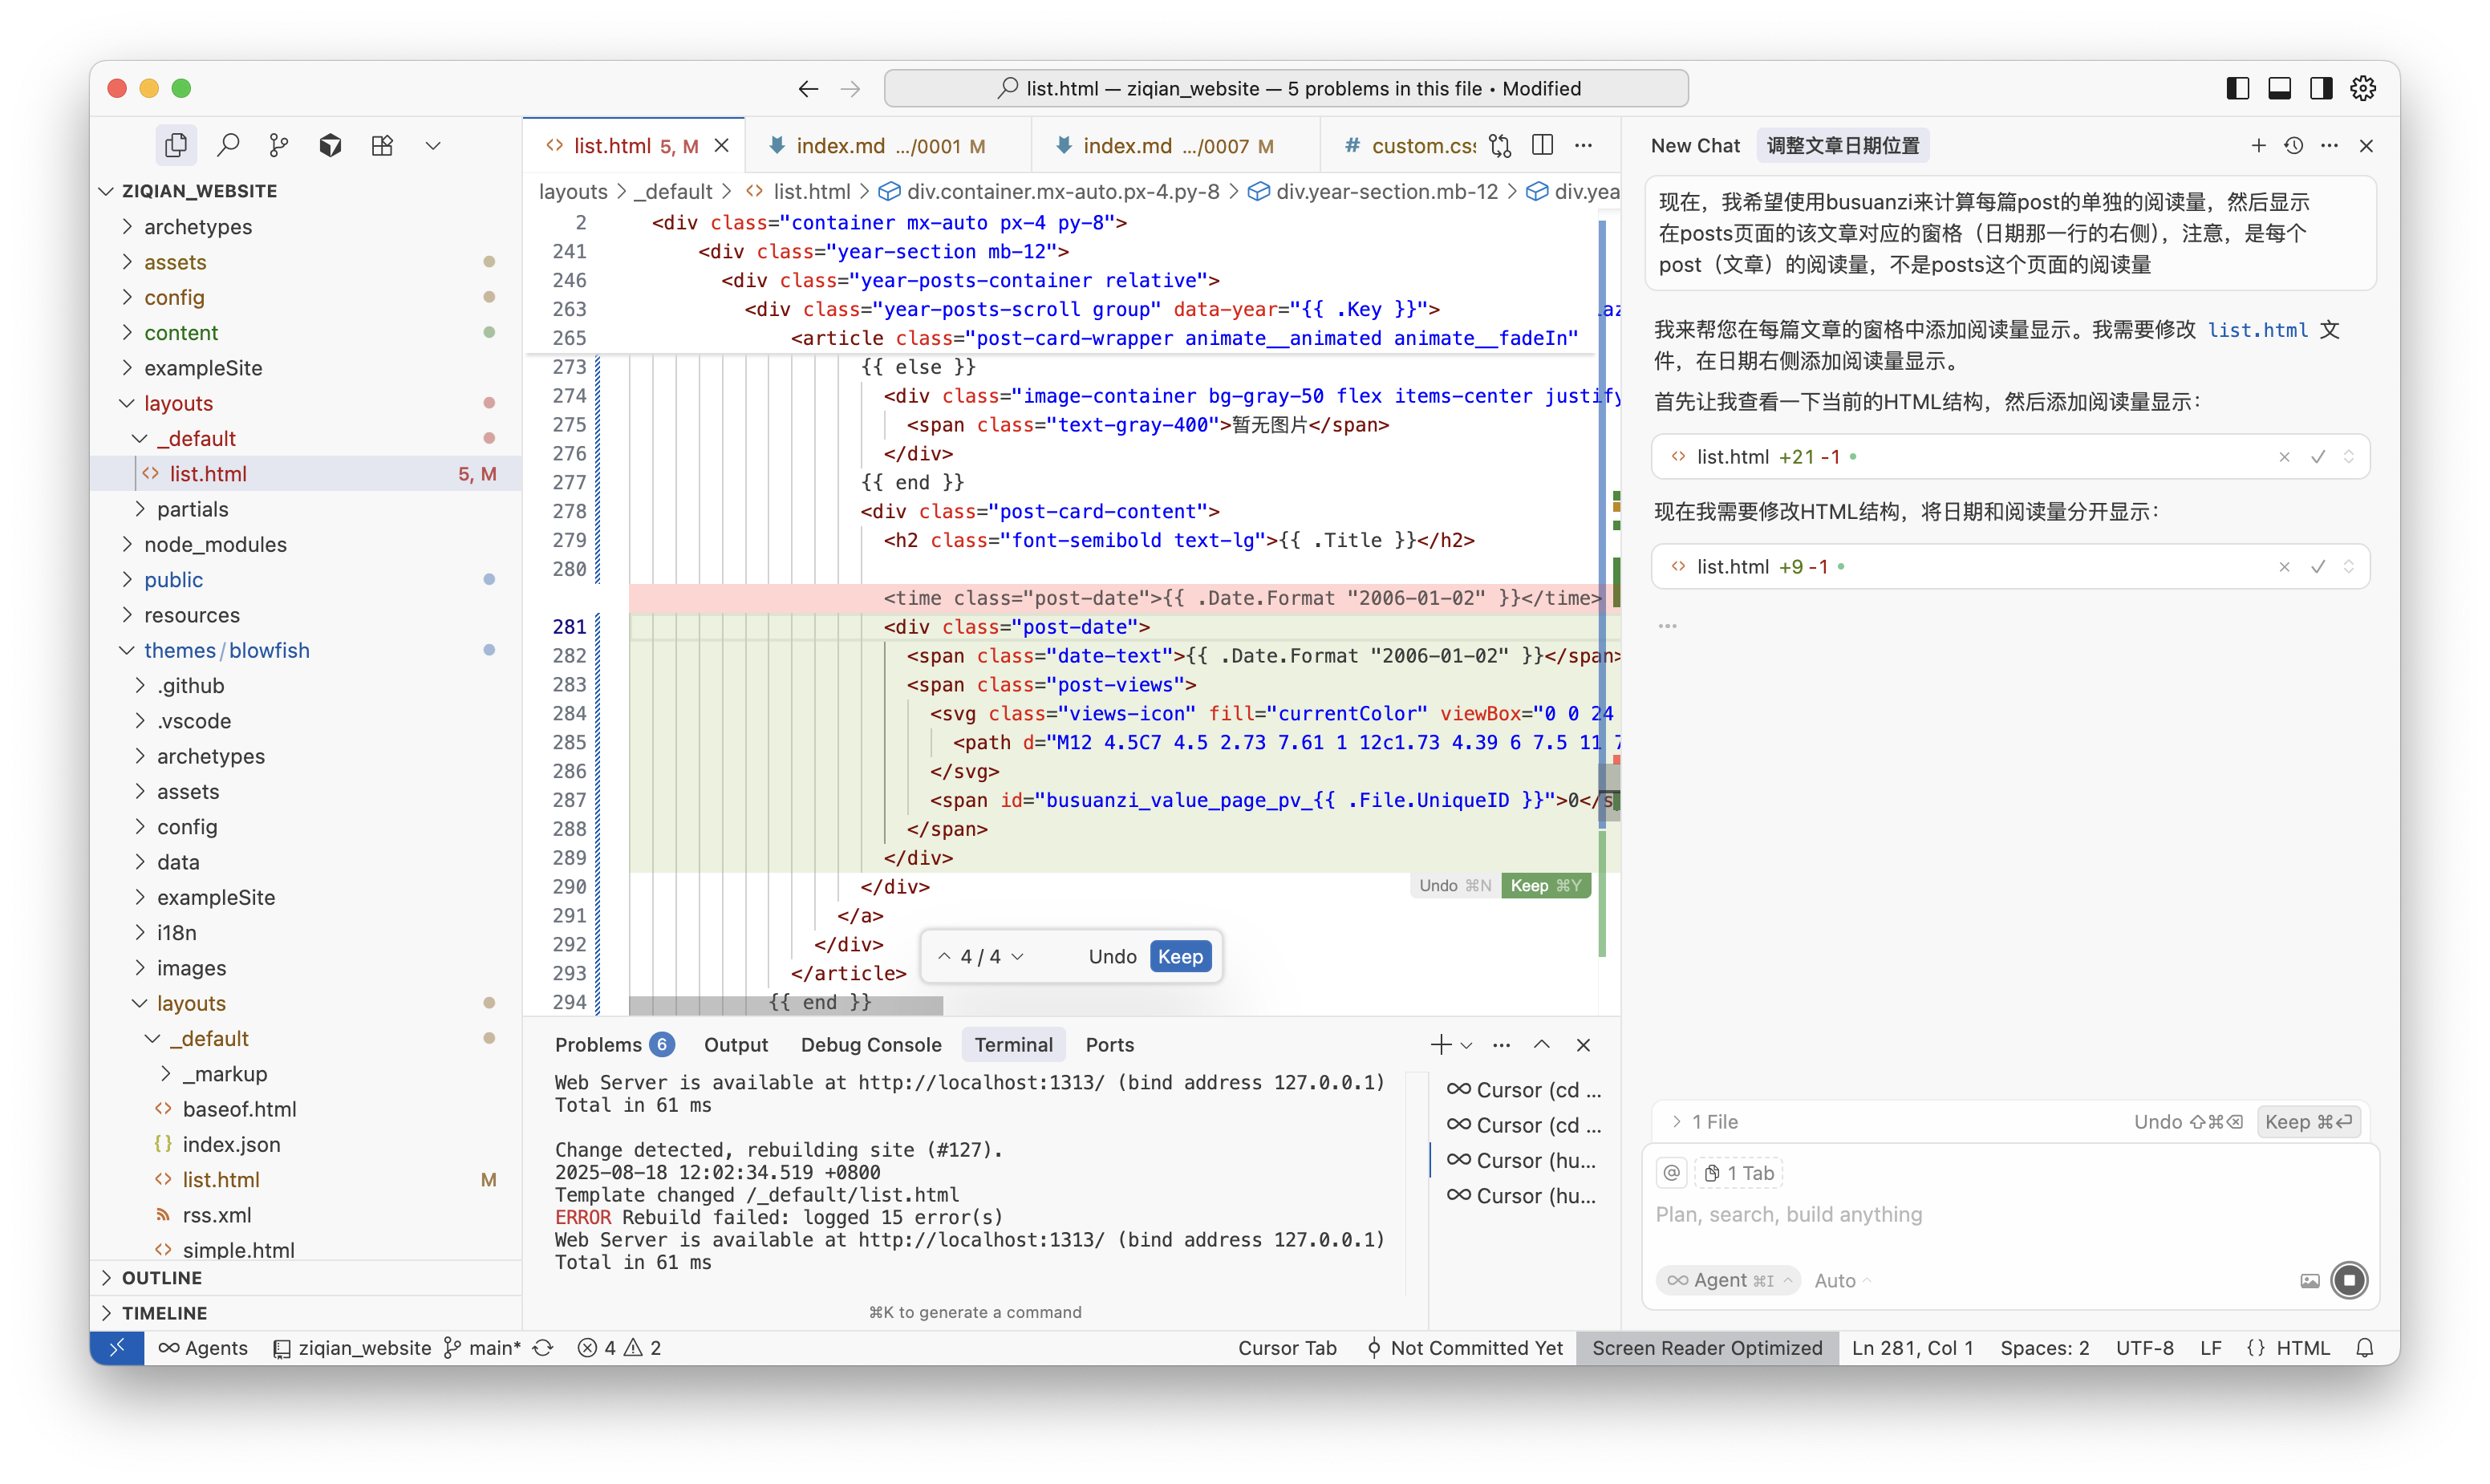2490x1484 pixels.
Task: Go to previous change with up chevron
Action: pyautogui.click(x=944, y=957)
